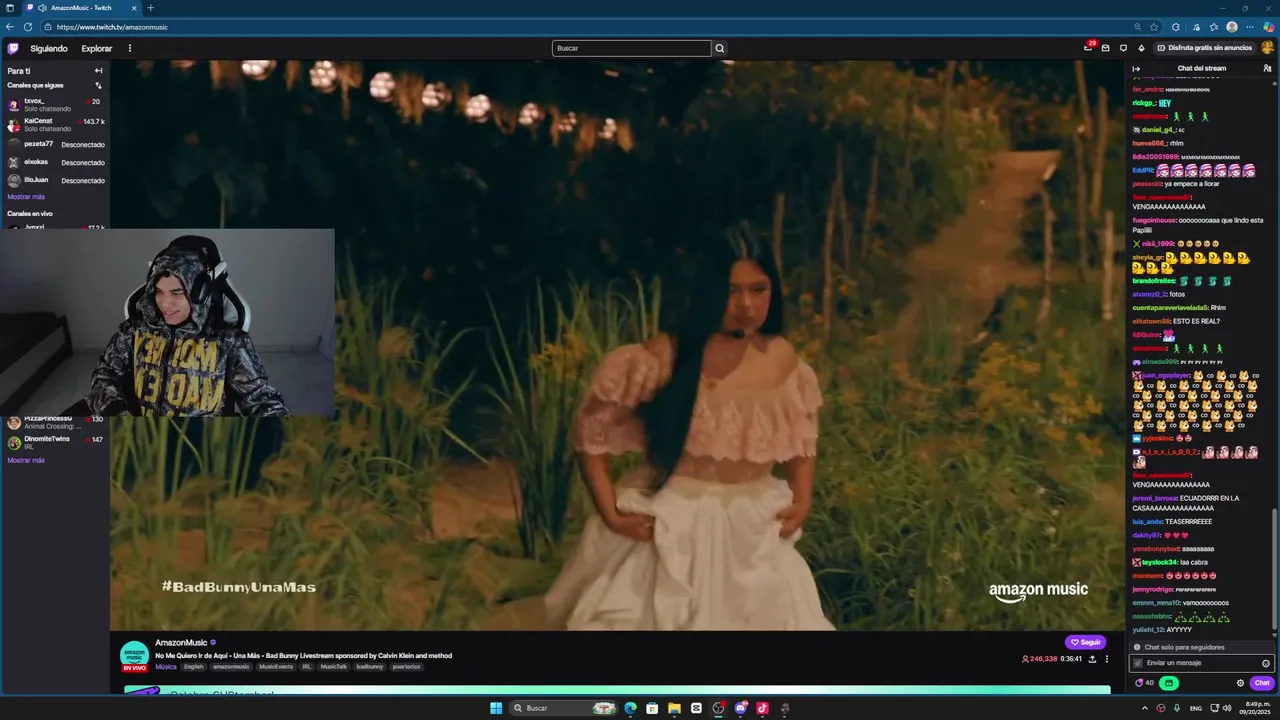Click the green chat reward icon
This screenshot has width=1280, height=720.
click(1169, 683)
